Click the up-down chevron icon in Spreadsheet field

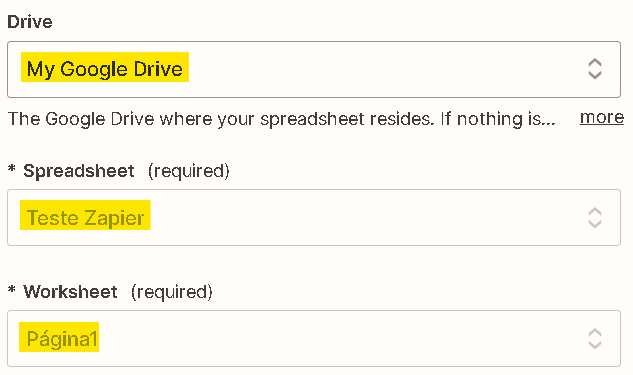click(x=595, y=218)
